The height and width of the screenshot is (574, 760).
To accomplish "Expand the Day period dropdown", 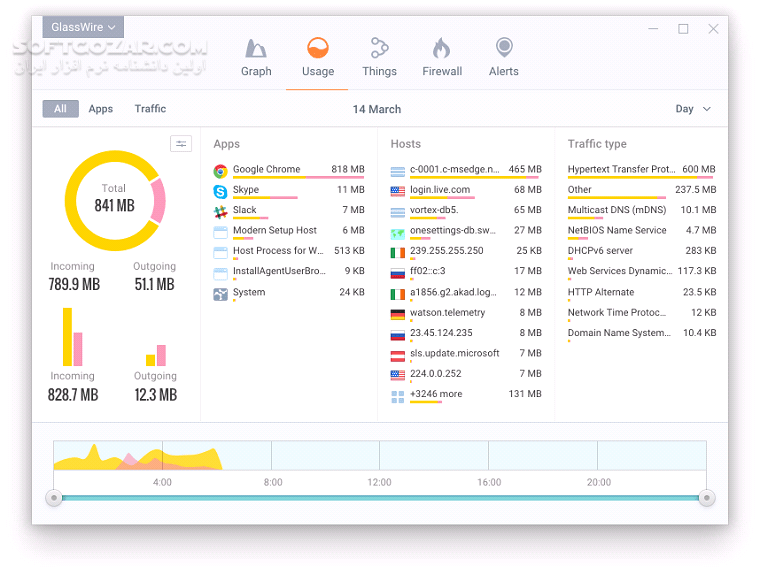I will click(x=693, y=109).
